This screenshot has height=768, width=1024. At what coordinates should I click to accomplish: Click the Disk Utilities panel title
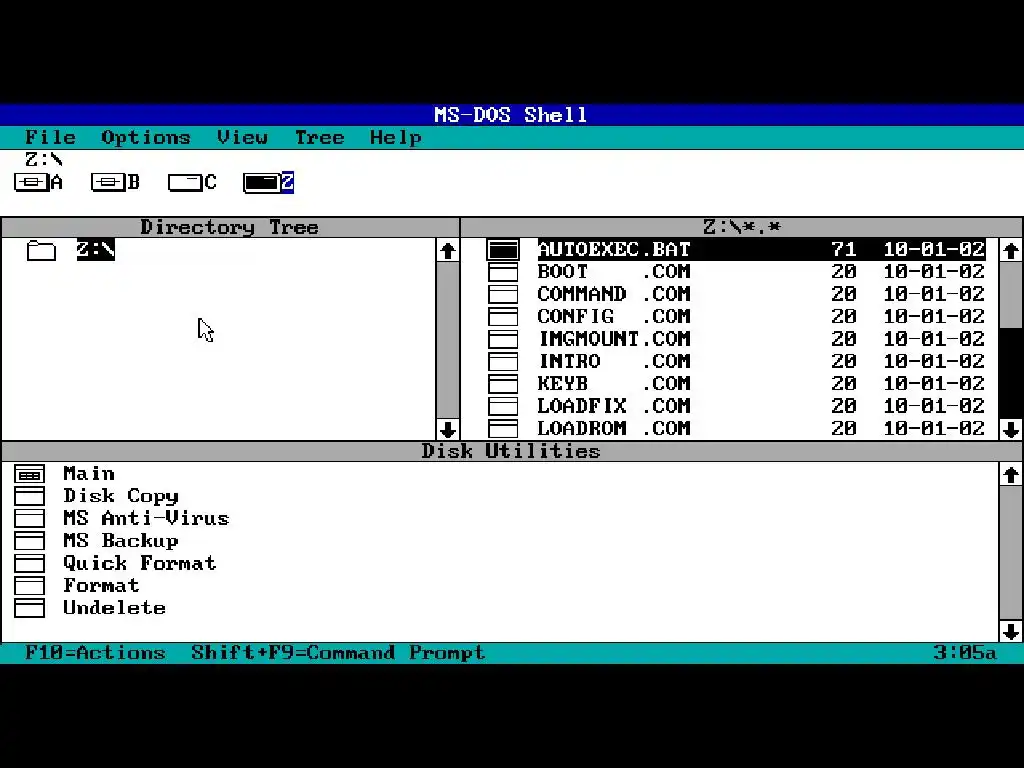[x=511, y=451]
